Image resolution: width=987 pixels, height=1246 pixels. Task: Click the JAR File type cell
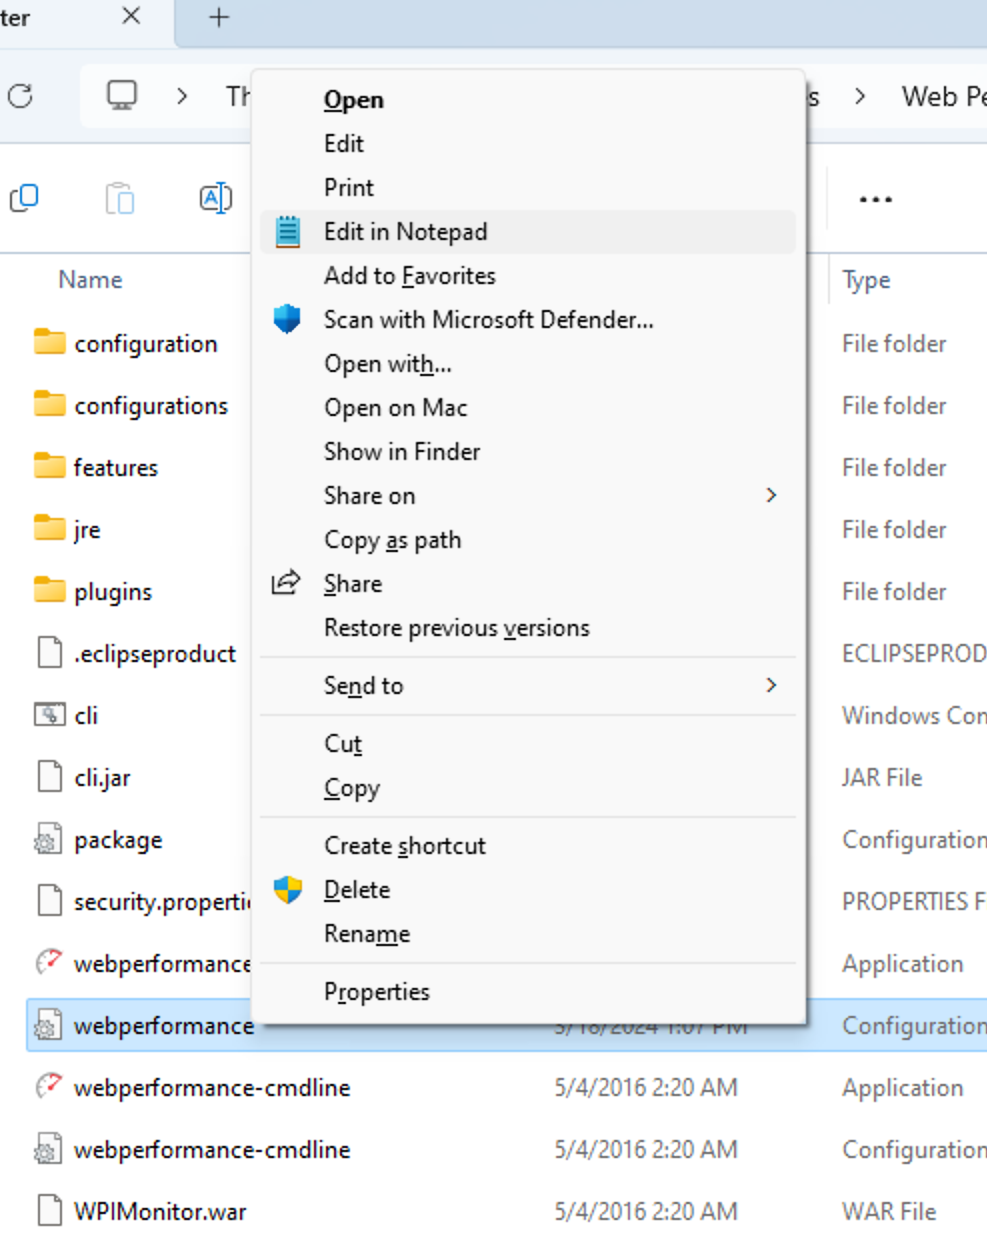point(882,778)
